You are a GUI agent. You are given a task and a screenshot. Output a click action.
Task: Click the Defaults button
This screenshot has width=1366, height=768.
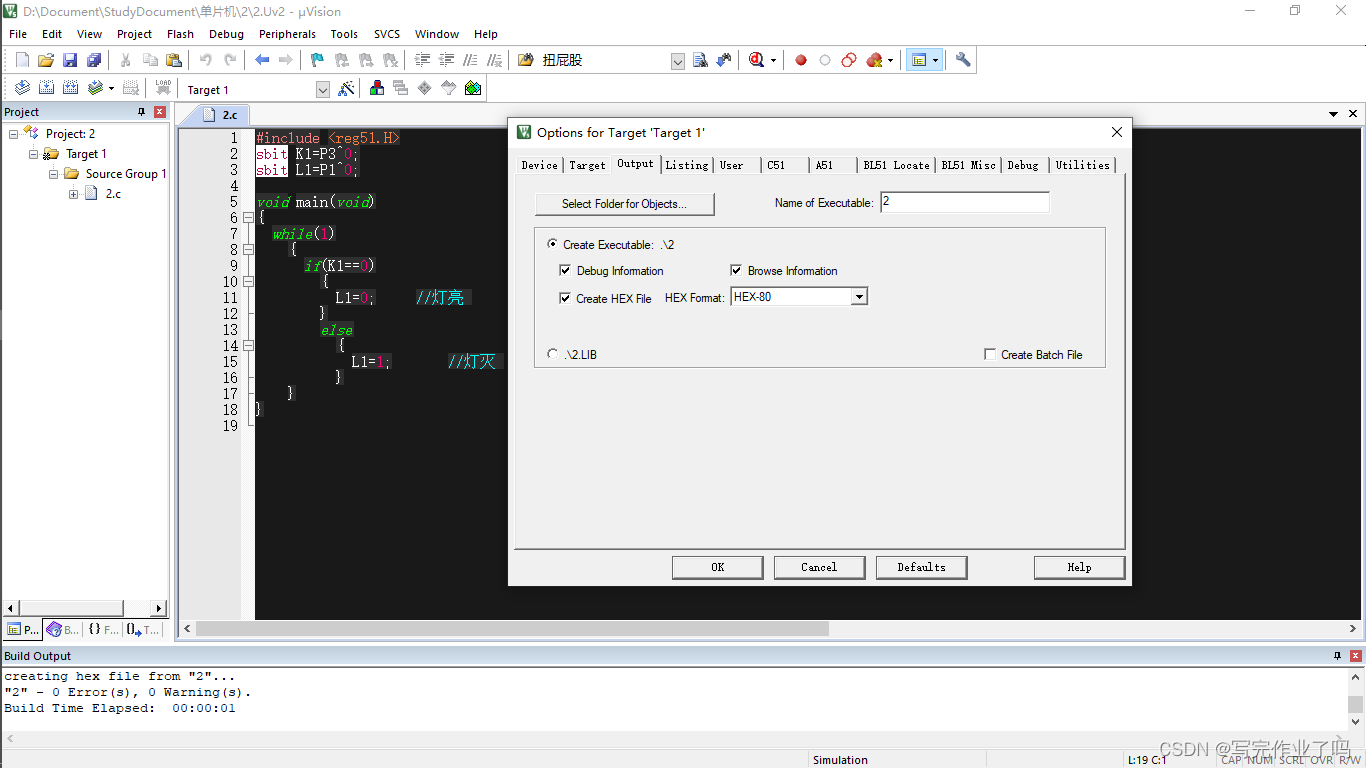(921, 567)
